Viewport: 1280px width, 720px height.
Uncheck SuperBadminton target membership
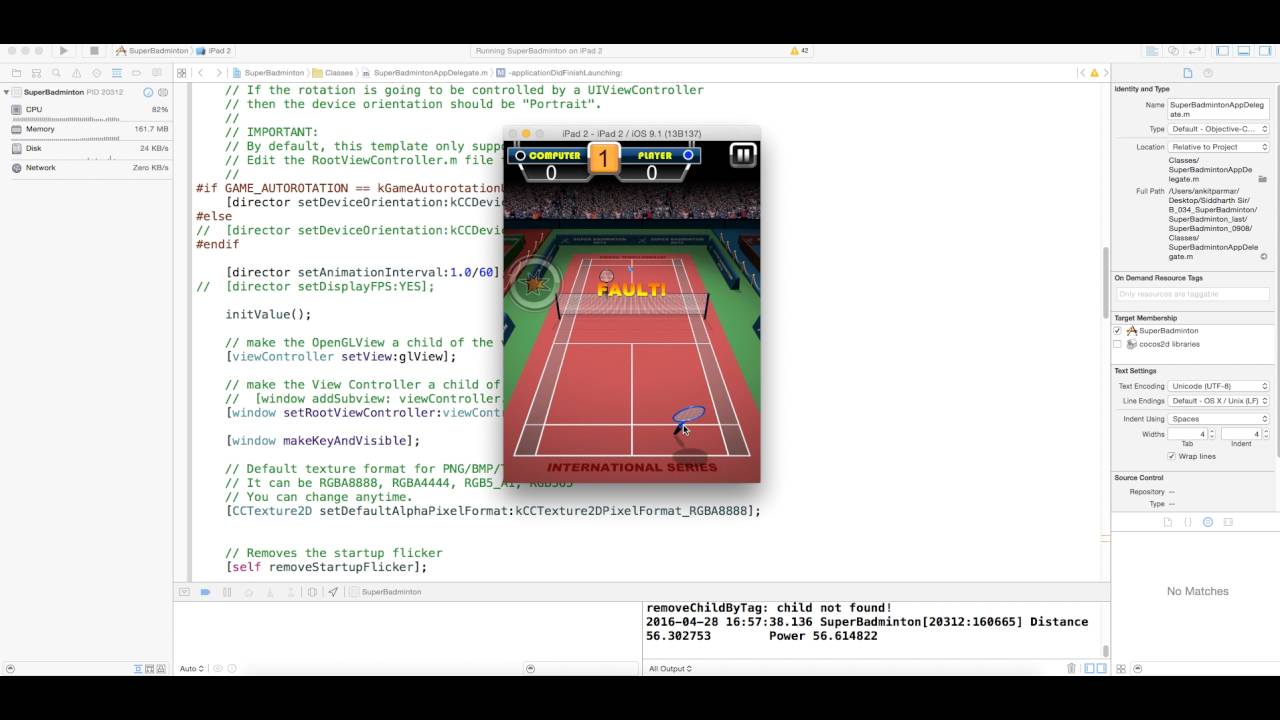(1118, 331)
